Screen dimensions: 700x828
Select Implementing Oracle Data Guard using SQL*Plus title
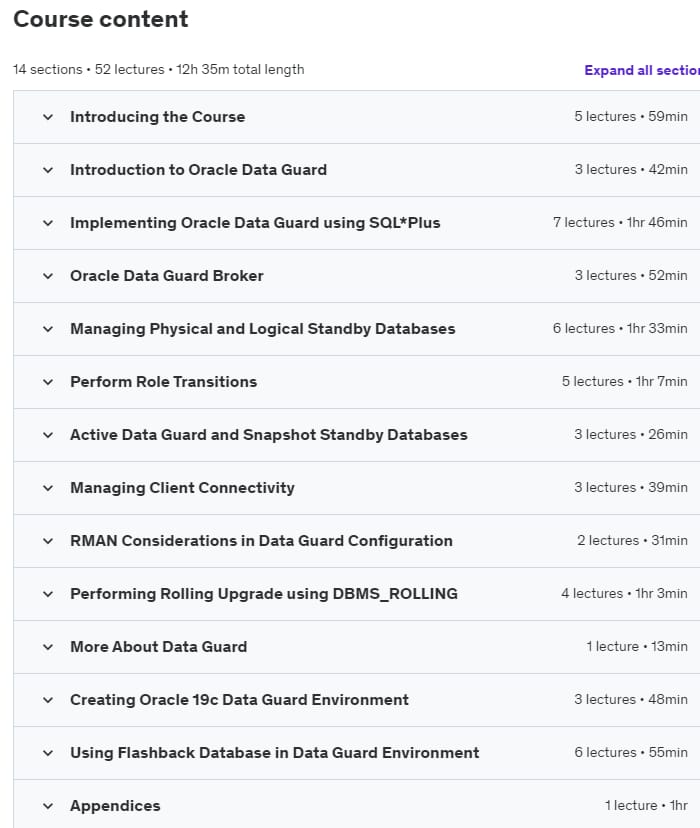255,223
